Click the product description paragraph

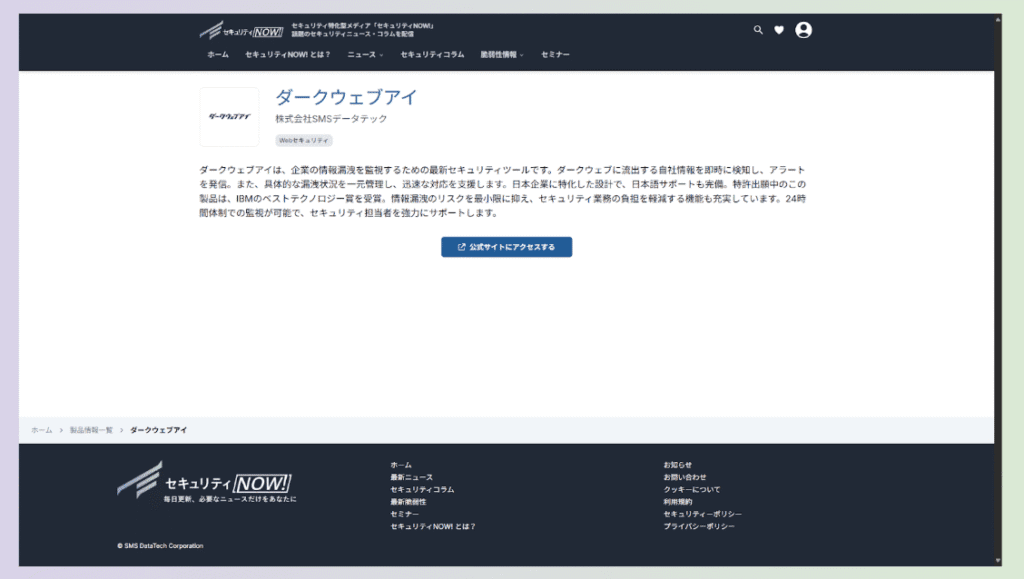point(502,191)
